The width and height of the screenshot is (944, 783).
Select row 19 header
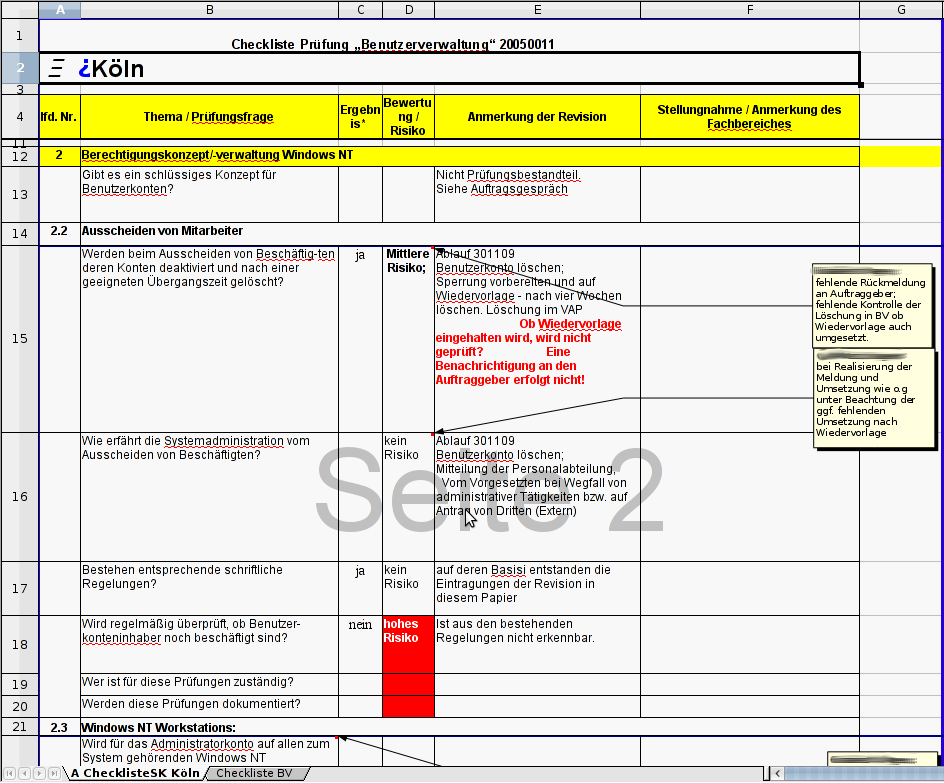(20, 685)
